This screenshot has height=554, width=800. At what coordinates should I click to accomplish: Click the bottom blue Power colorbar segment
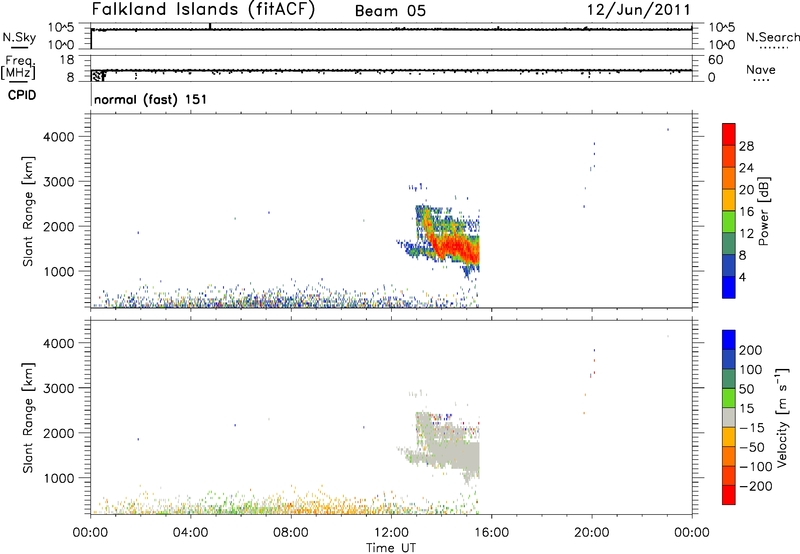[729, 287]
